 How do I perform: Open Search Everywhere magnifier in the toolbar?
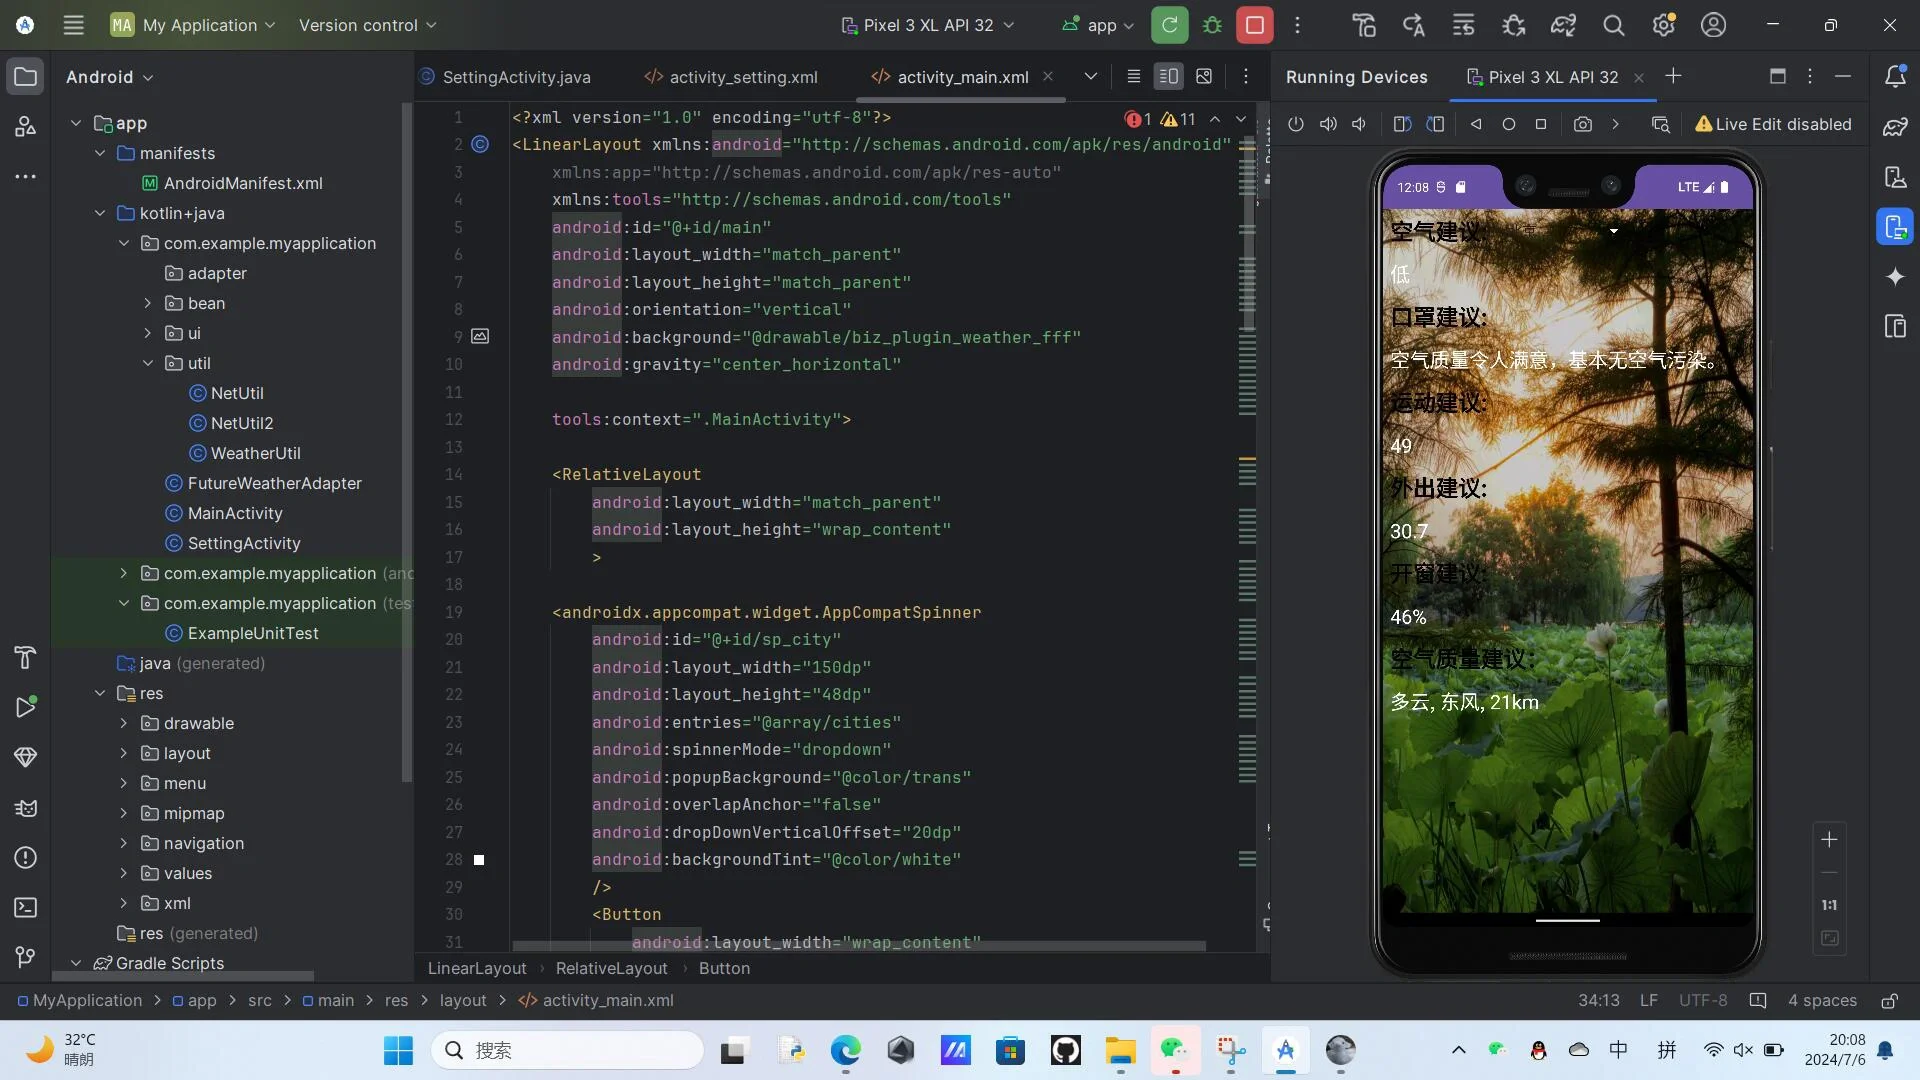1613,25
